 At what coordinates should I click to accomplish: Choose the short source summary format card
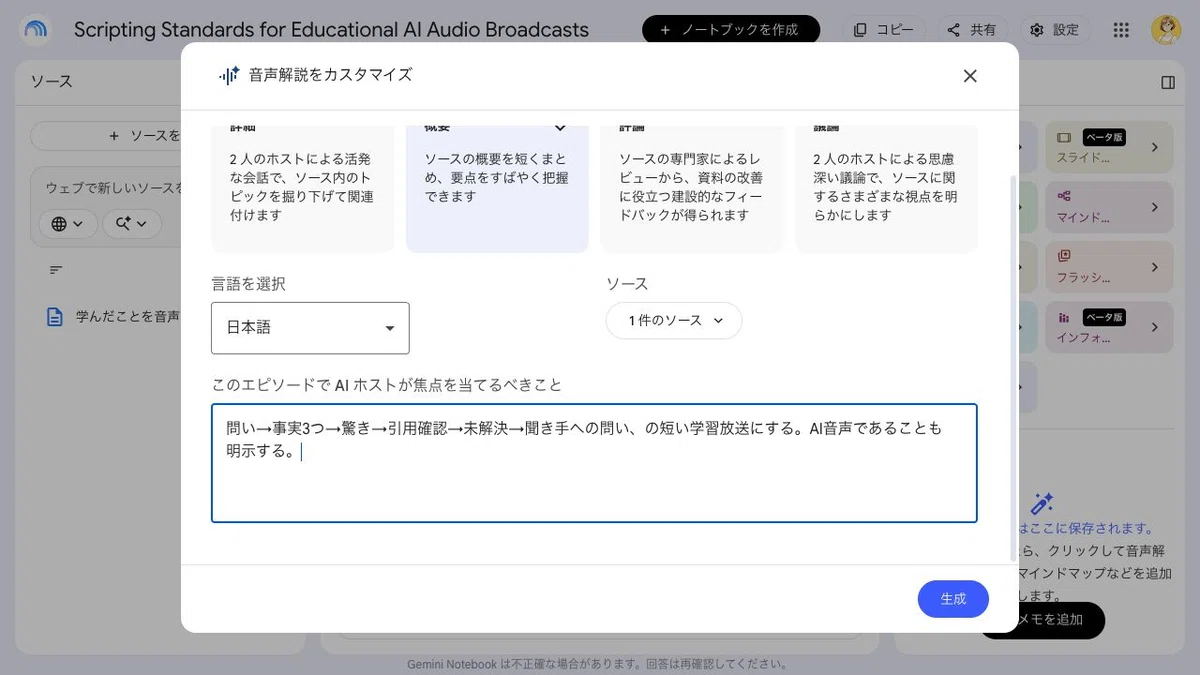(x=497, y=188)
